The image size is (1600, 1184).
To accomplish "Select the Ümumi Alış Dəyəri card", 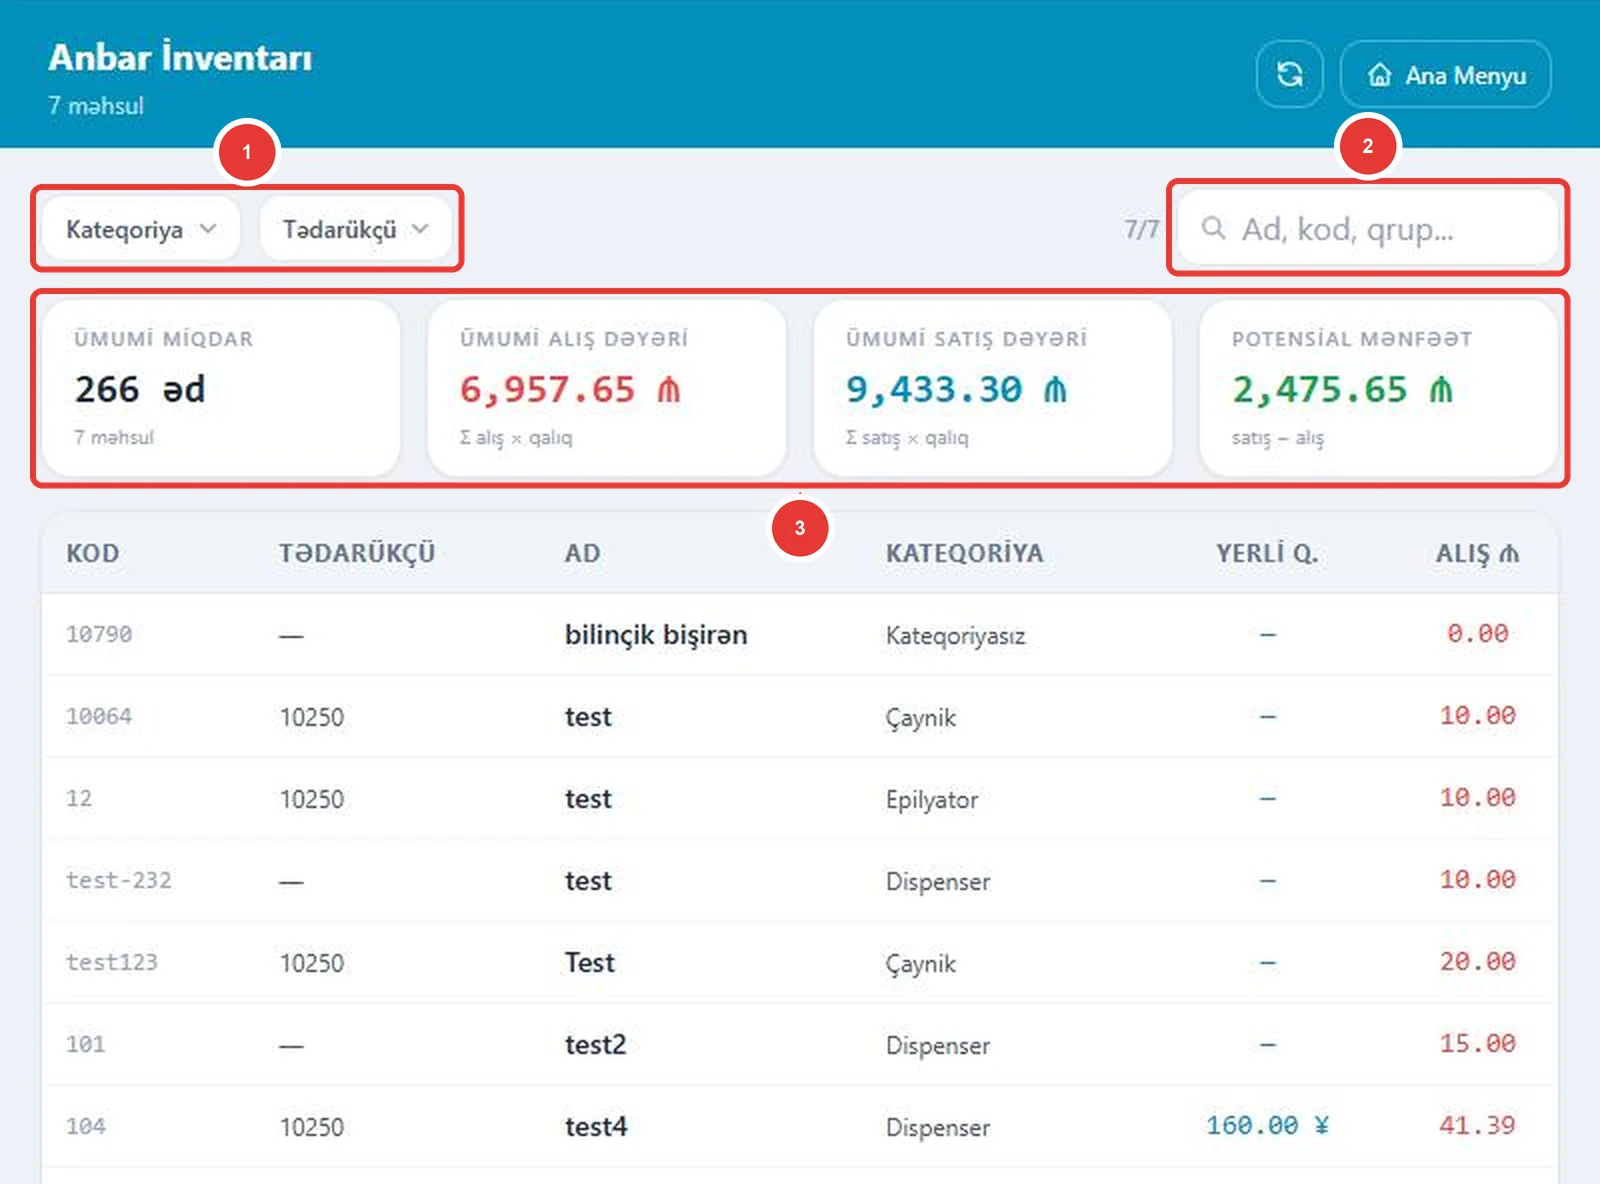I will pos(607,388).
